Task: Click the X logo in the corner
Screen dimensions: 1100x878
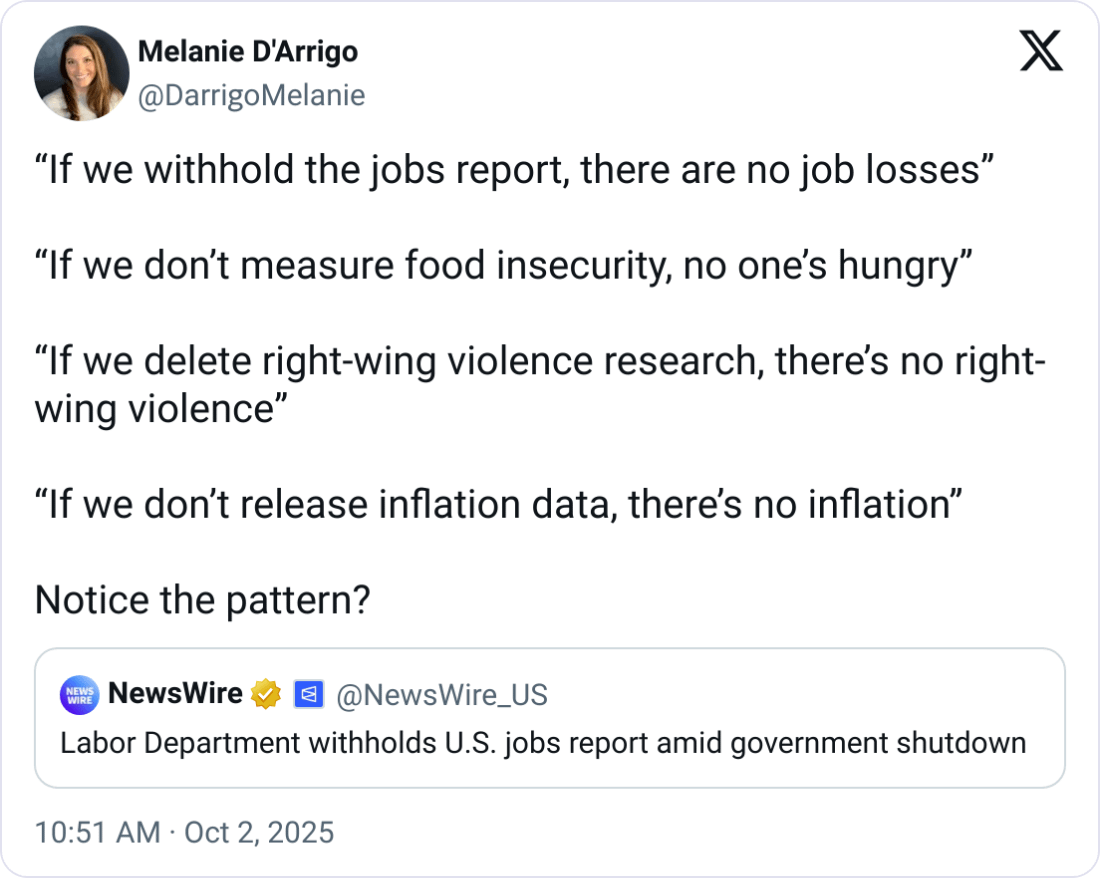Action: [x=1040, y=52]
